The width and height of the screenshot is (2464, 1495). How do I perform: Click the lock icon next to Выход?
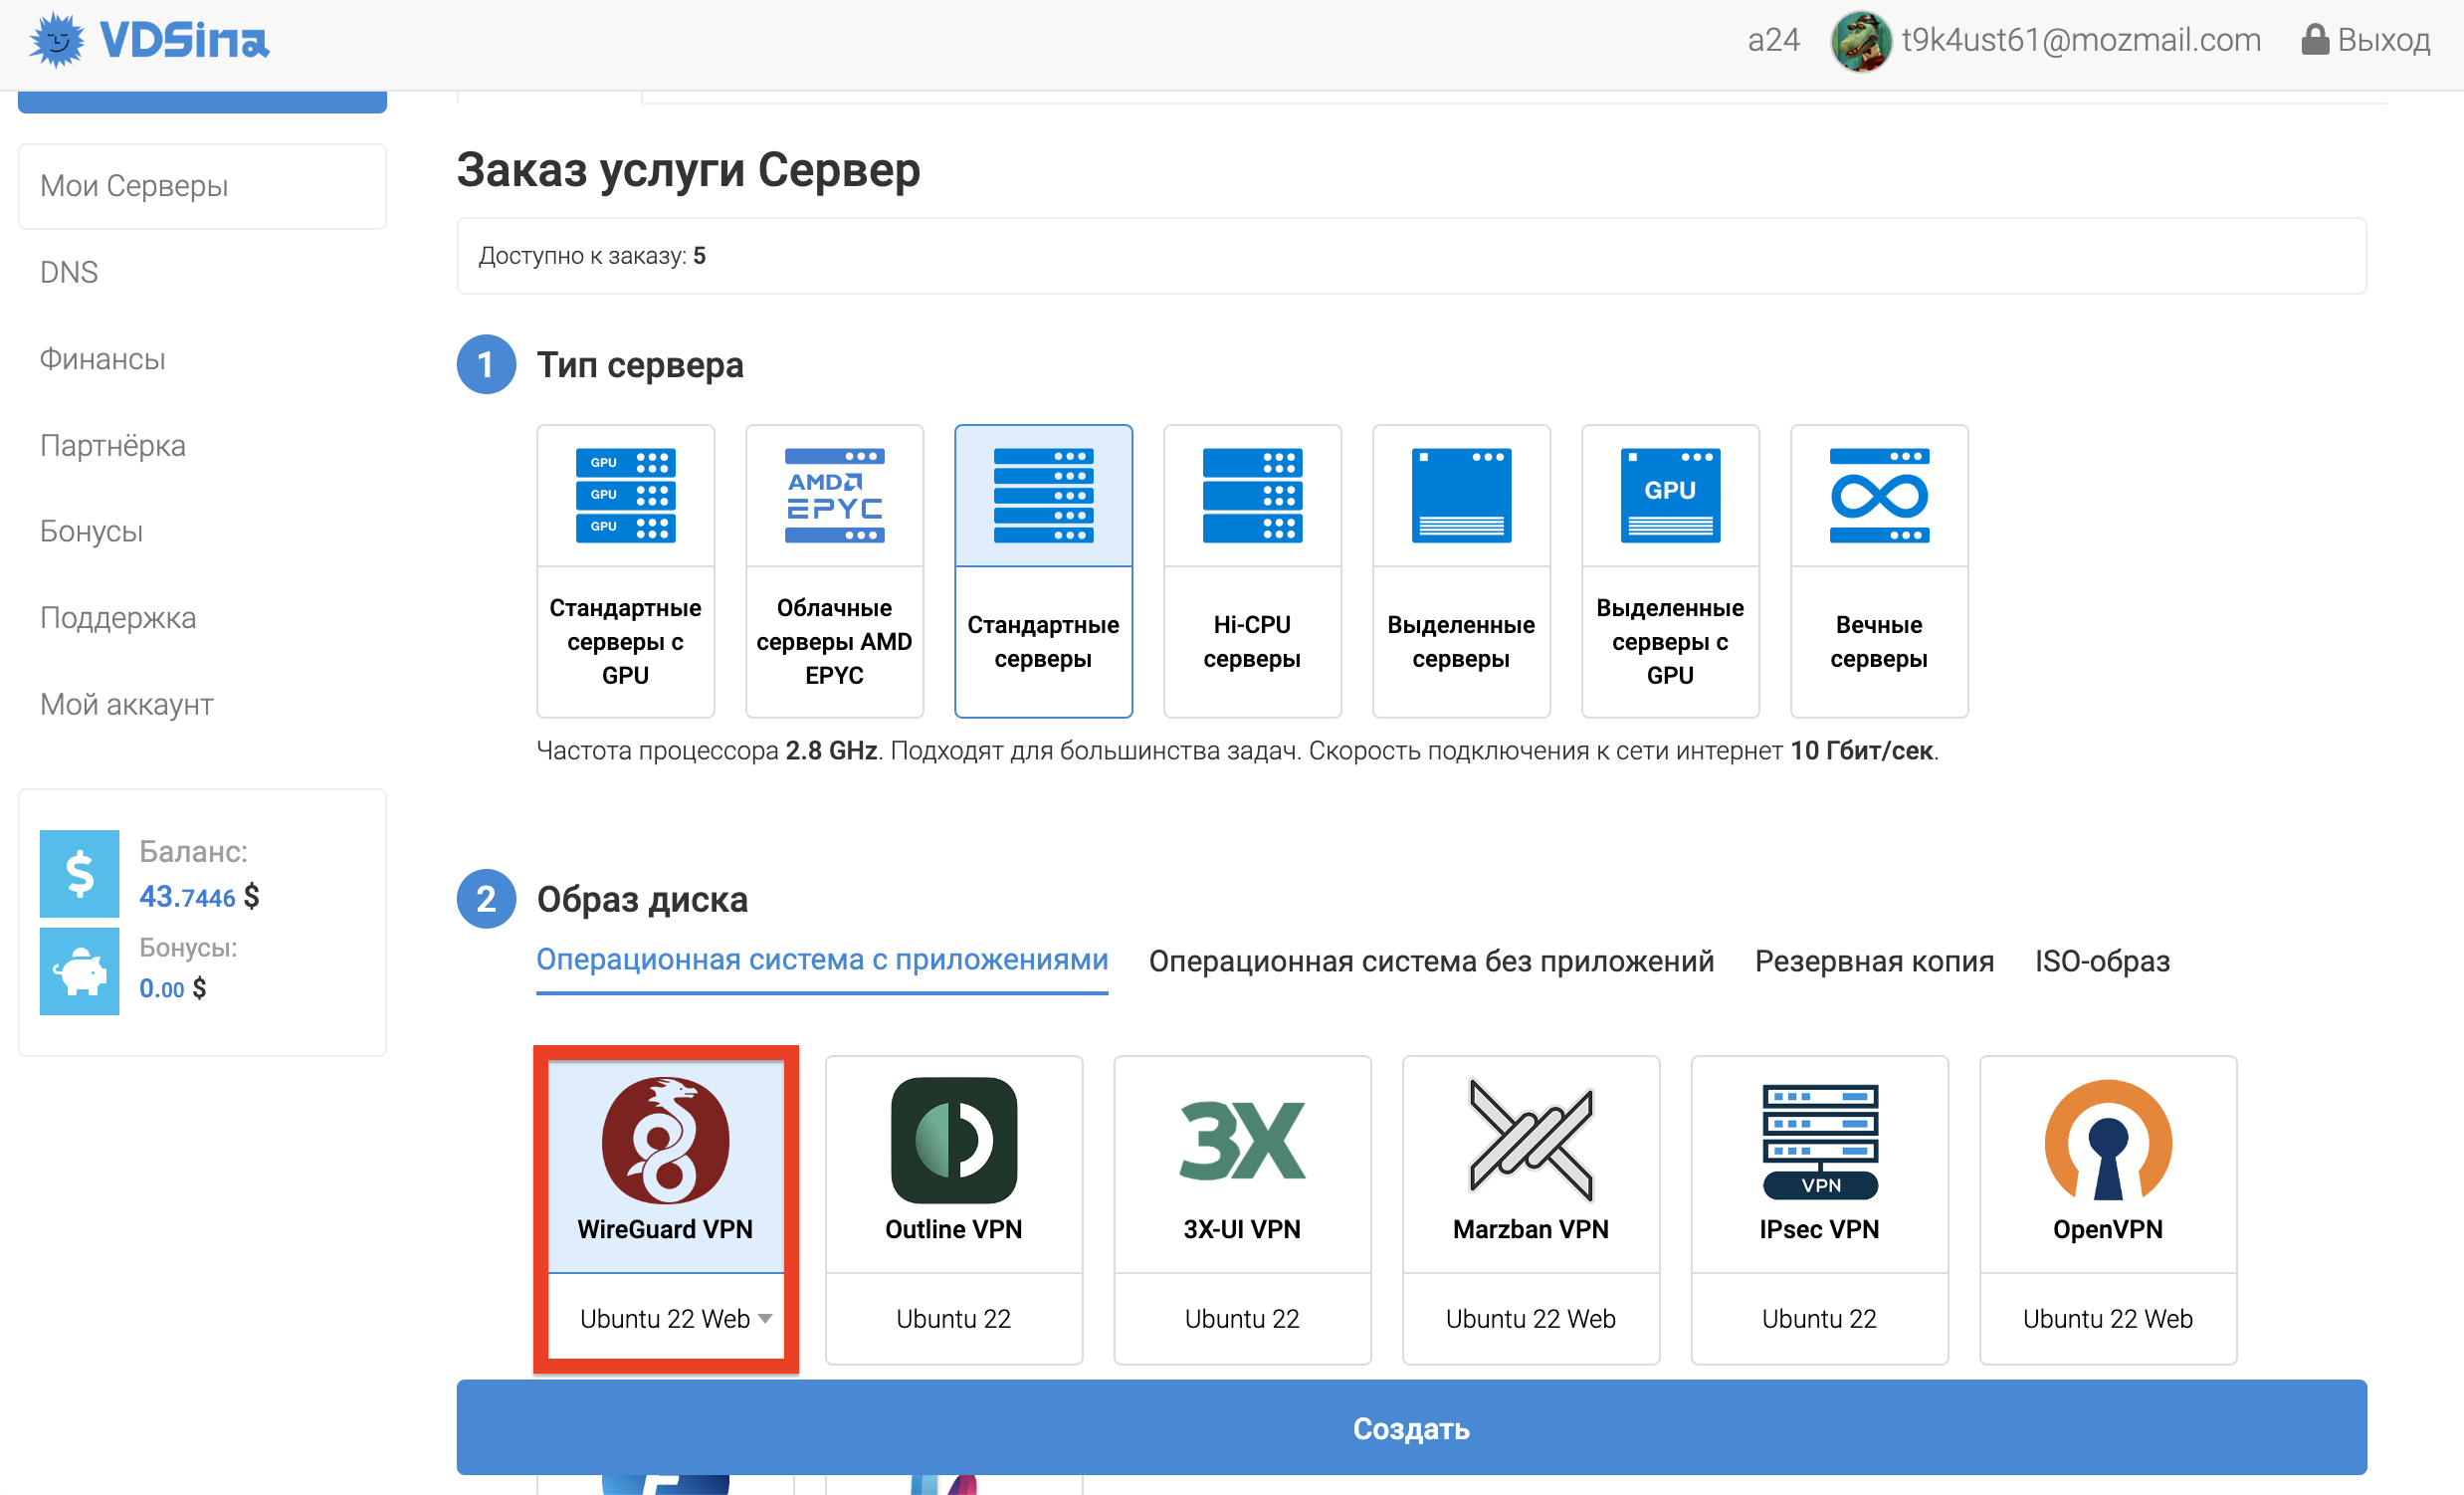coord(2314,39)
